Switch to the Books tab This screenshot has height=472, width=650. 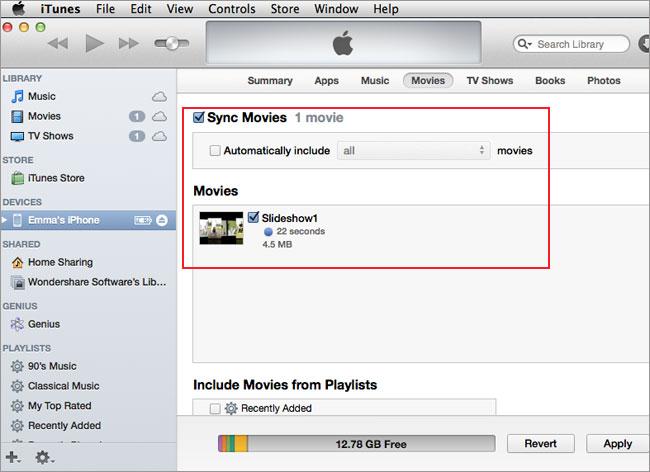click(550, 80)
